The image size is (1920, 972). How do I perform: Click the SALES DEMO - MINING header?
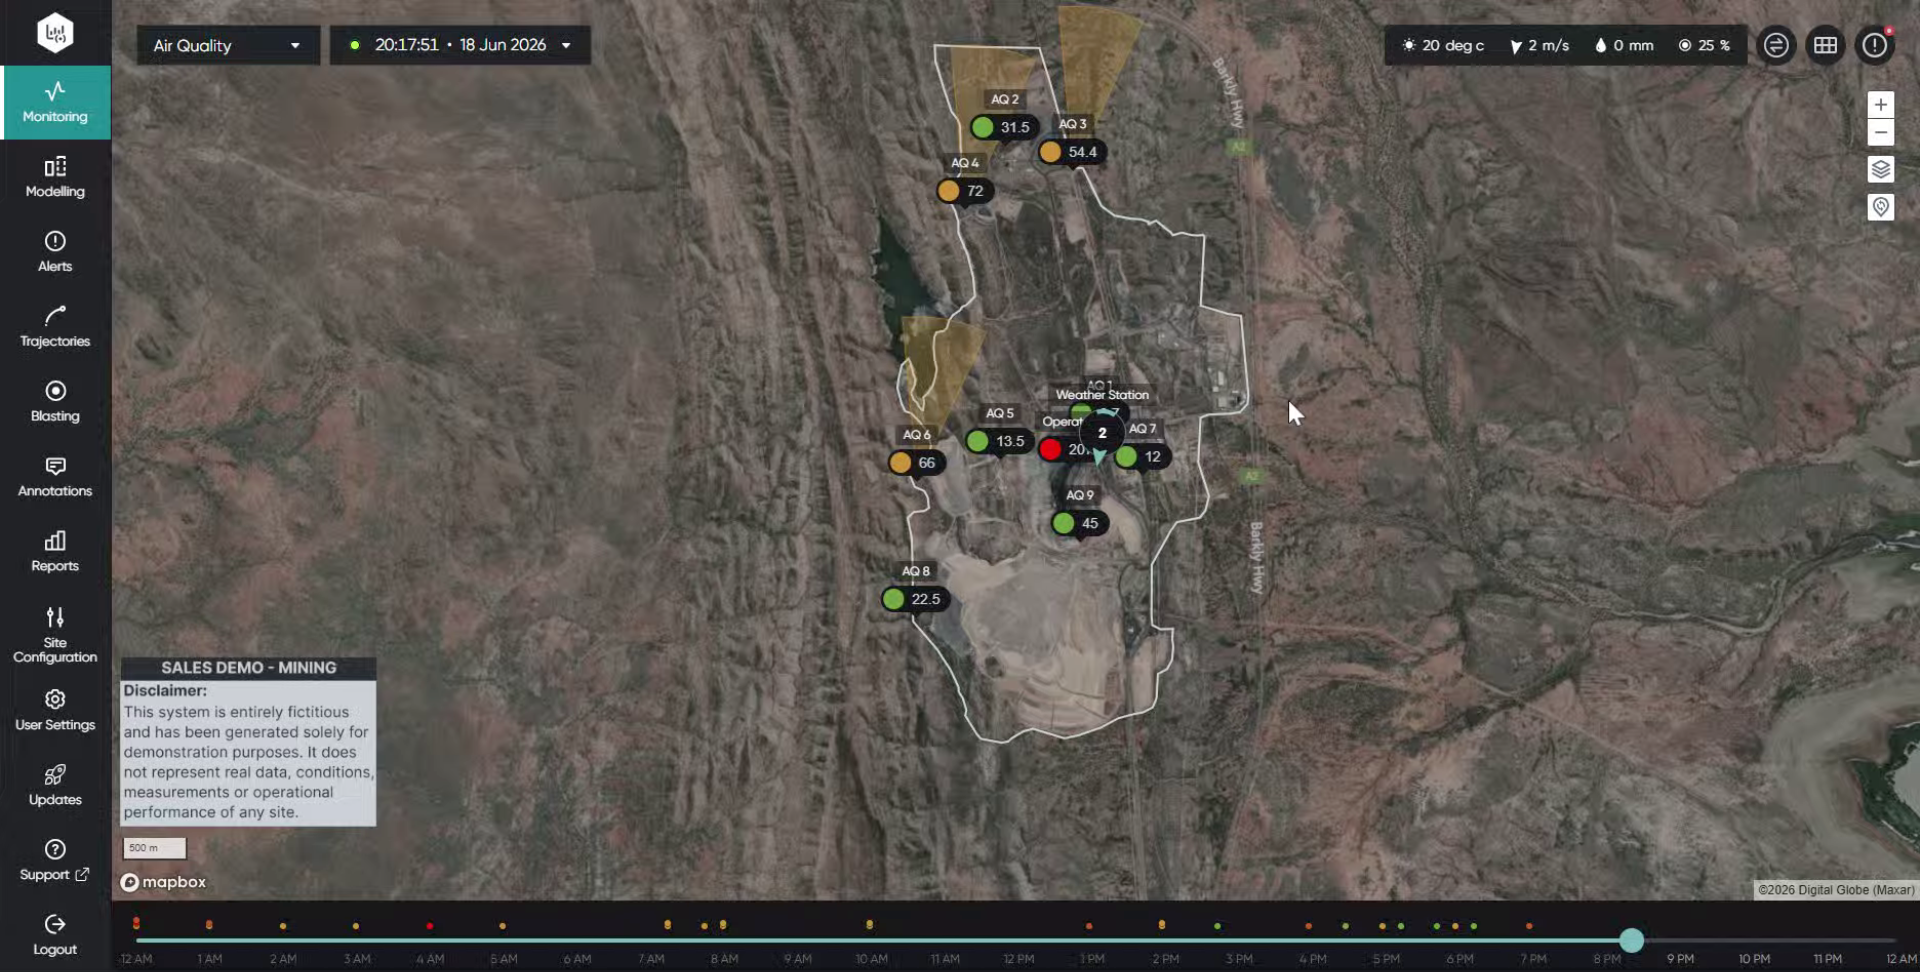[249, 668]
